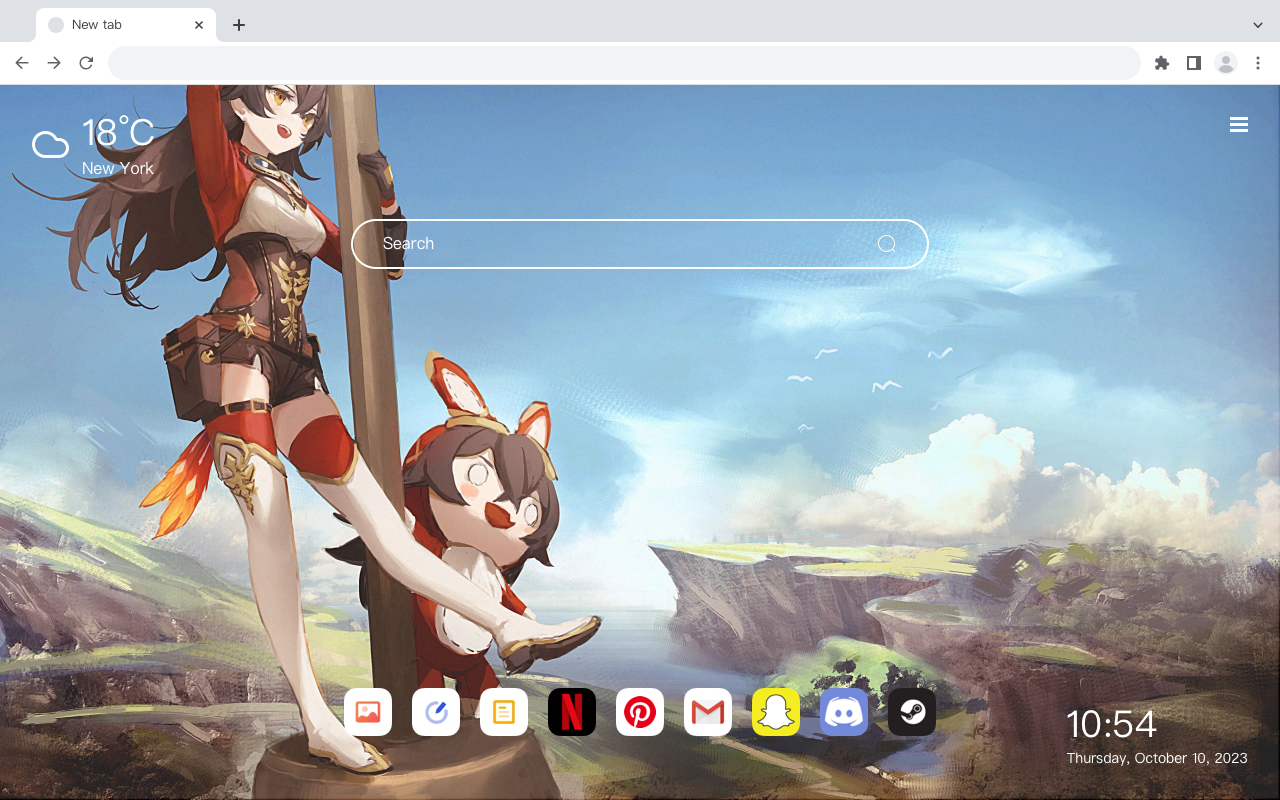Viewport: 1280px width, 800px height.
Task: Open the blue circular pen shortcut
Action: click(x=436, y=712)
